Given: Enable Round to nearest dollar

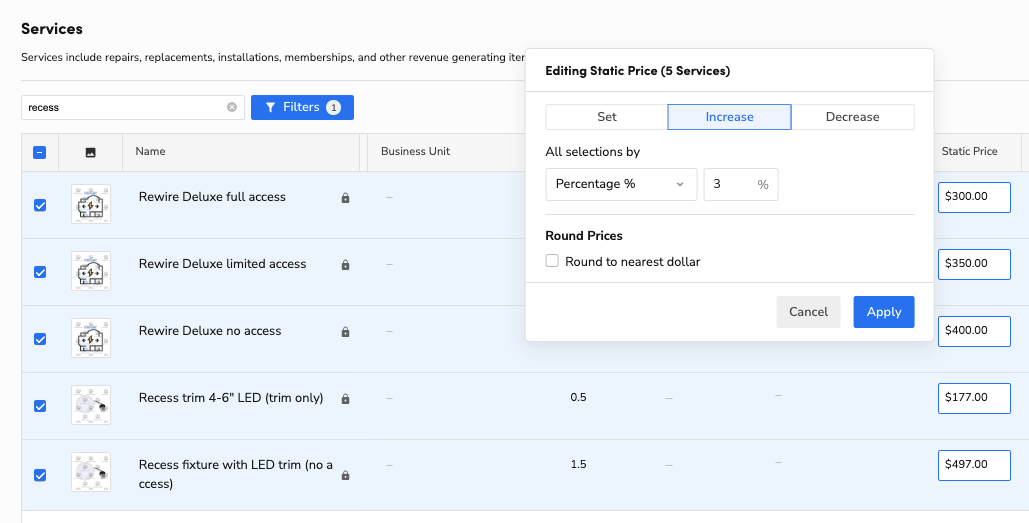Looking at the screenshot, I should coord(552,261).
